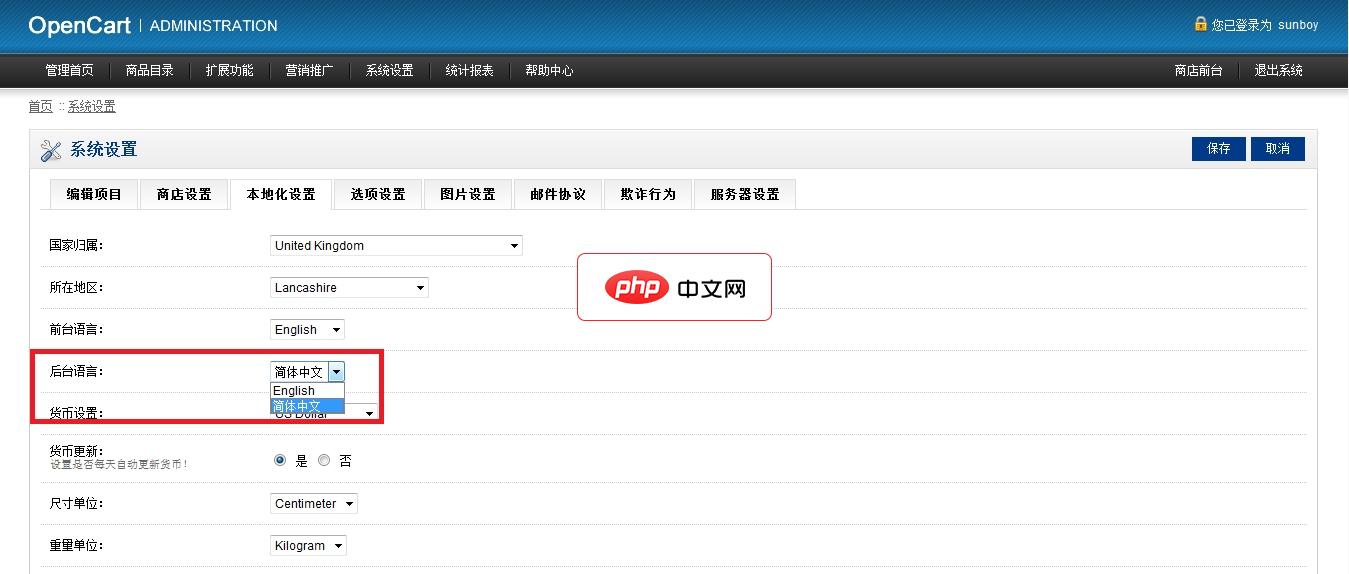Click the 后台语言 label

pos(77,371)
